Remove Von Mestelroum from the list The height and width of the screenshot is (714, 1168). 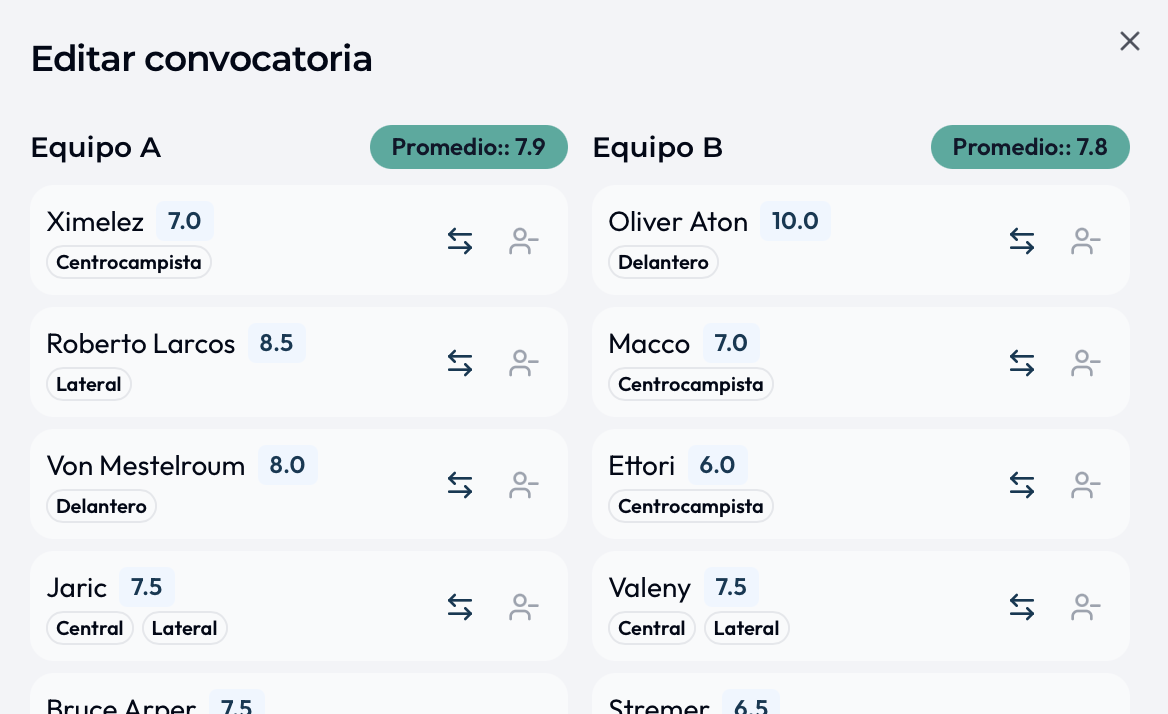[x=523, y=485]
